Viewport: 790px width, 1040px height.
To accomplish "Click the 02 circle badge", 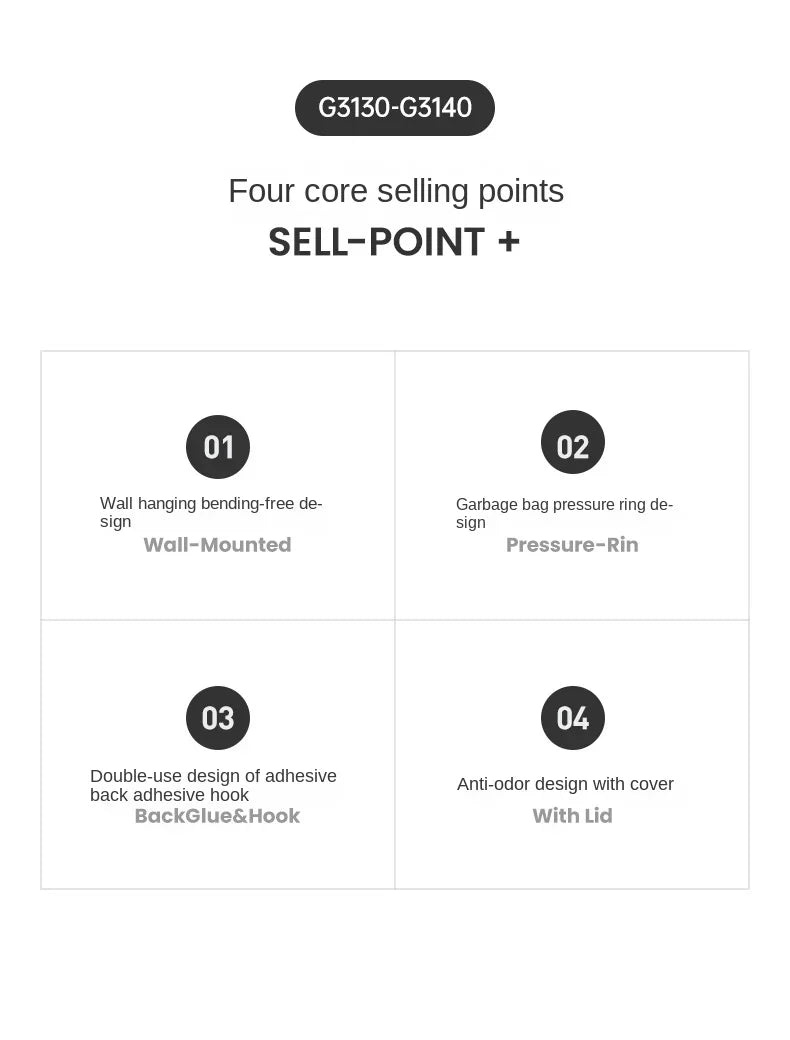I will (572, 442).
